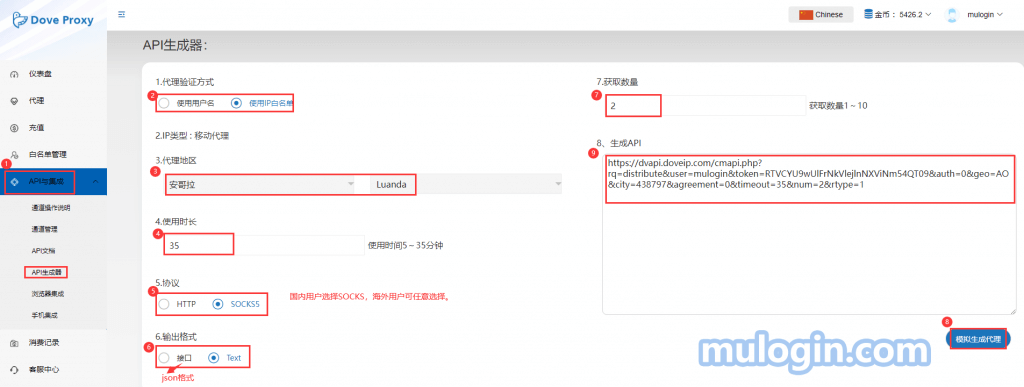Select the 接口 output format radio
Screen dimensions: 1024x387
coord(164,358)
